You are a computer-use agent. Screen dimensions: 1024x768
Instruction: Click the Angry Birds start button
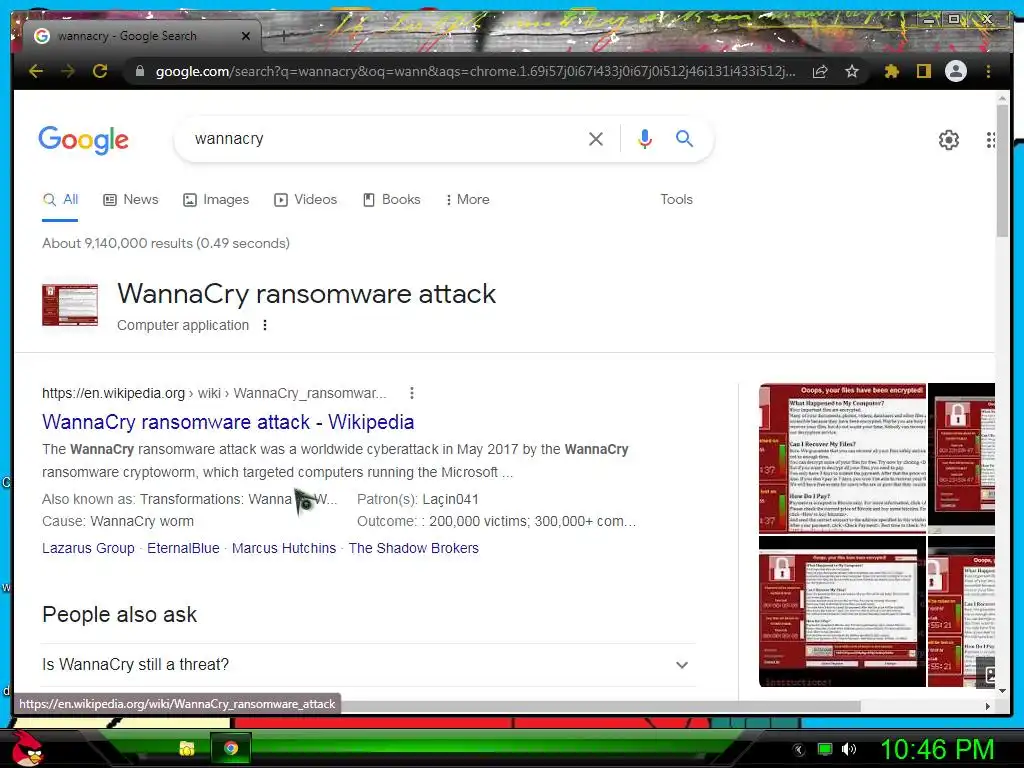[x=27, y=748]
